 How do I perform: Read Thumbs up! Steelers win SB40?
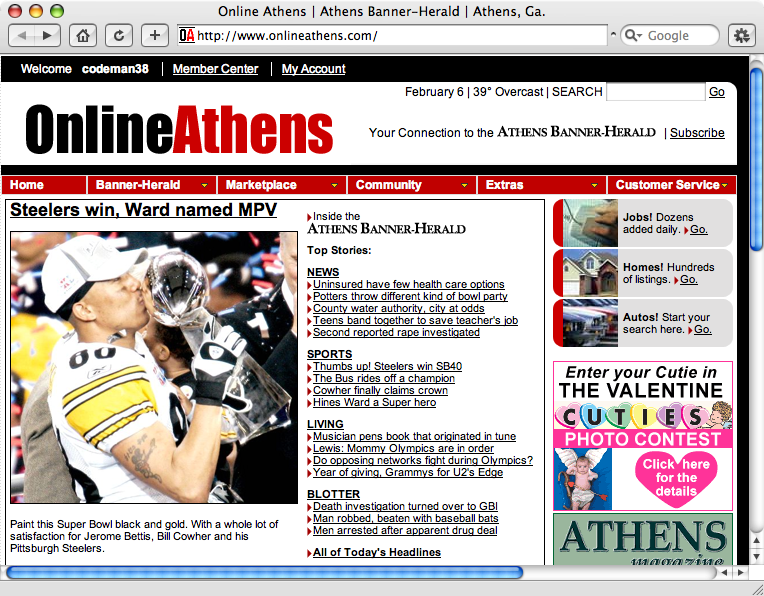387,366
